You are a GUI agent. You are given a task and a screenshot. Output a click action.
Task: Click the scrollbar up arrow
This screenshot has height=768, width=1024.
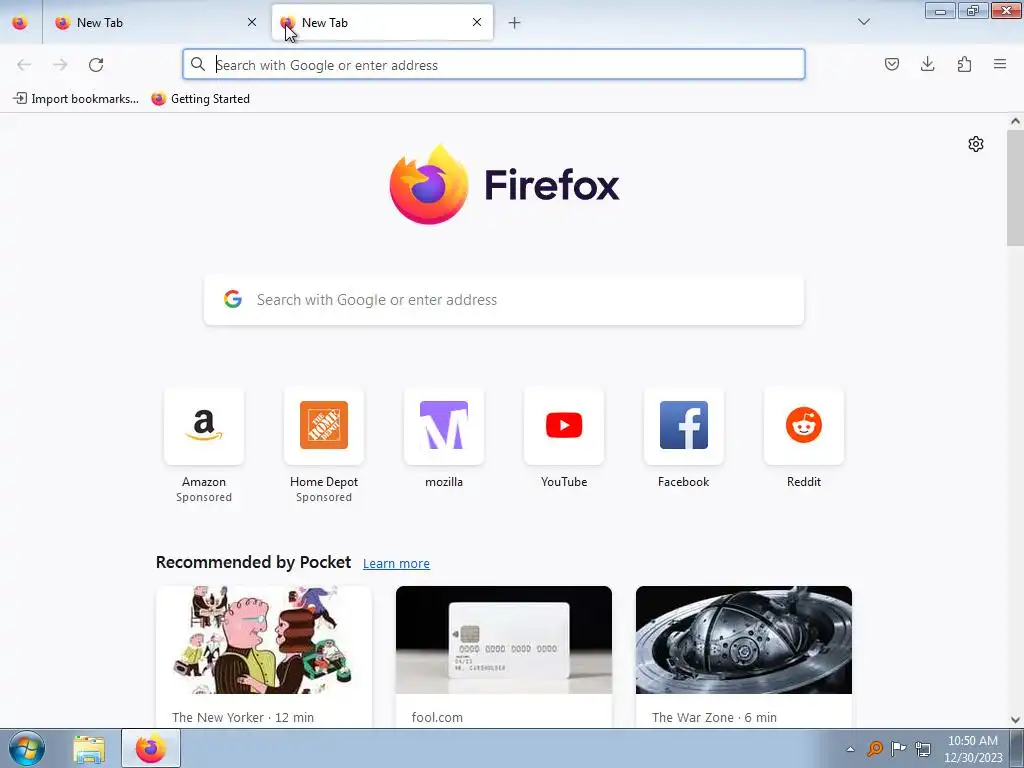coord(1015,121)
